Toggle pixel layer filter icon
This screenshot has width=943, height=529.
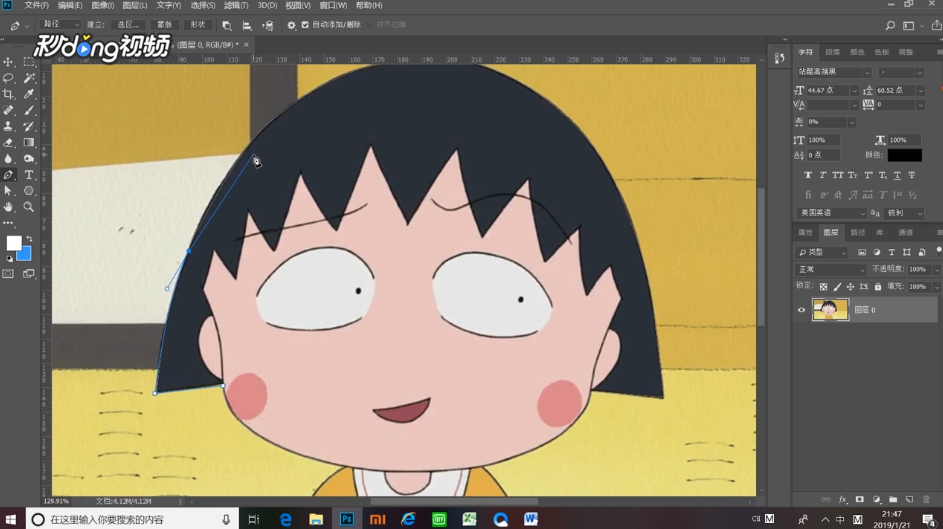[x=862, y=252]
